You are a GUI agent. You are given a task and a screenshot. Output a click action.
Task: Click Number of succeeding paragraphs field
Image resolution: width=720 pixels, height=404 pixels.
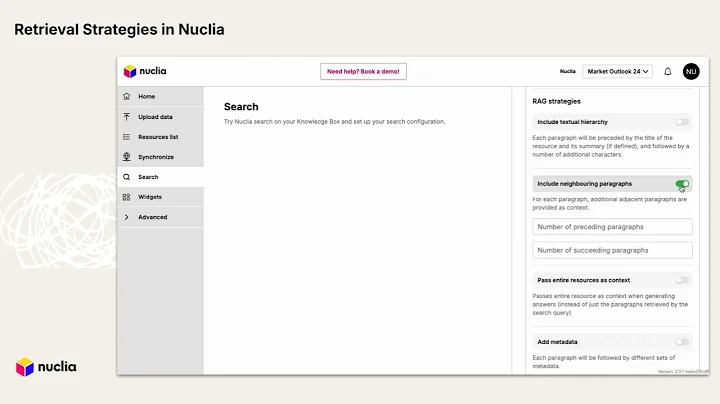click(612, 250)
